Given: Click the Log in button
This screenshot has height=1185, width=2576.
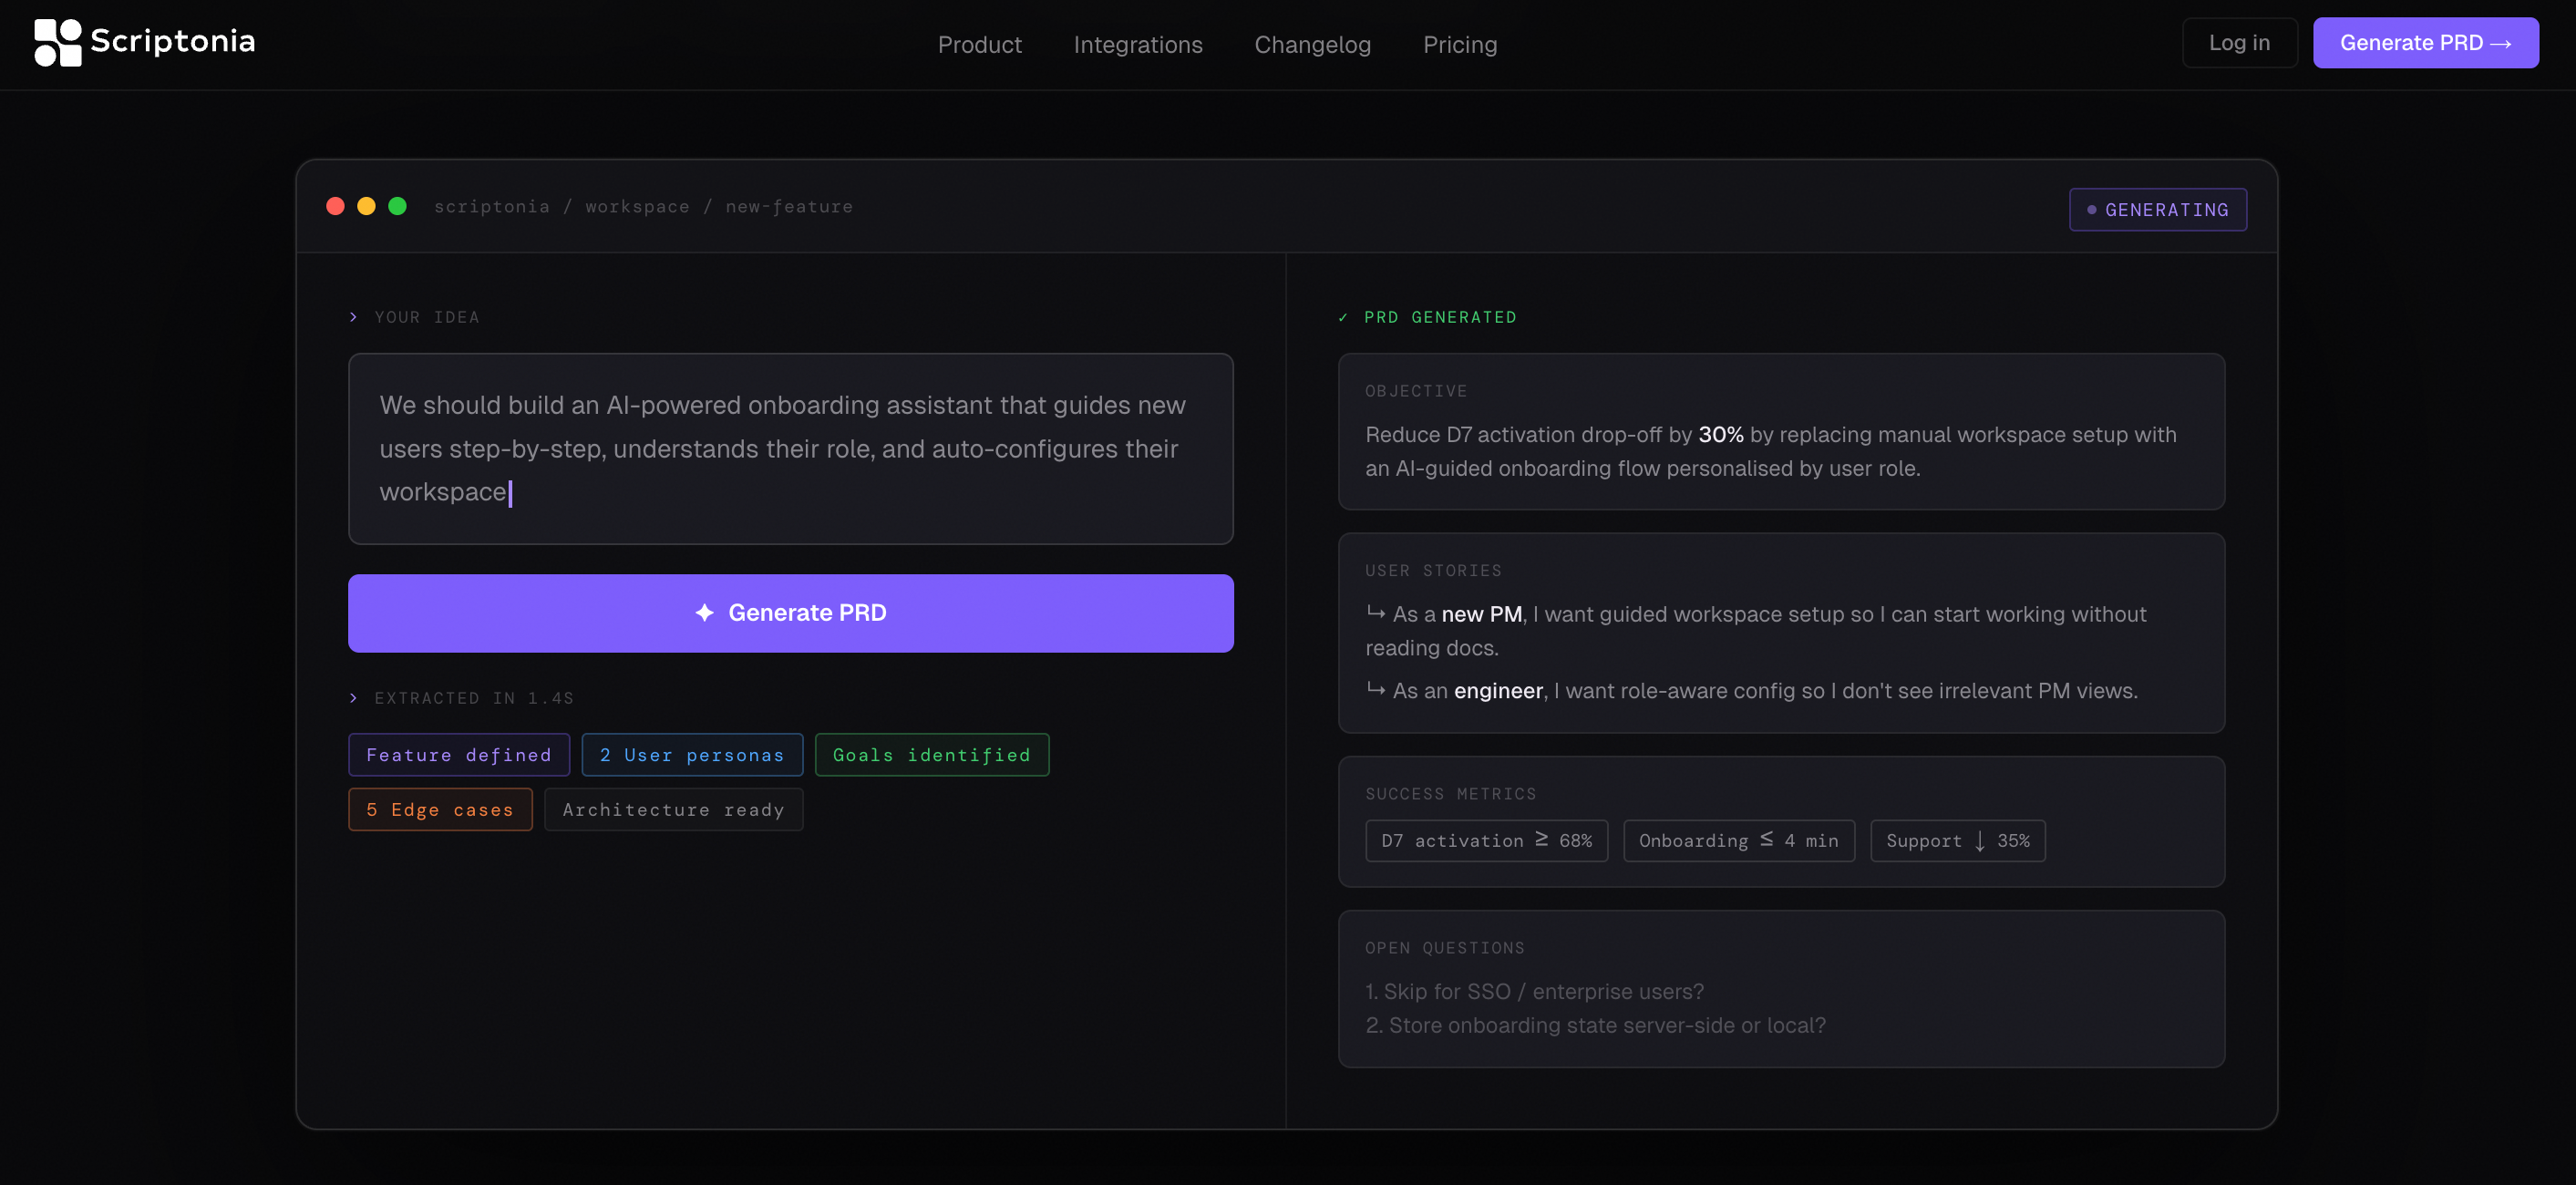Looking at the screenshot, I should pos(2238,43).
